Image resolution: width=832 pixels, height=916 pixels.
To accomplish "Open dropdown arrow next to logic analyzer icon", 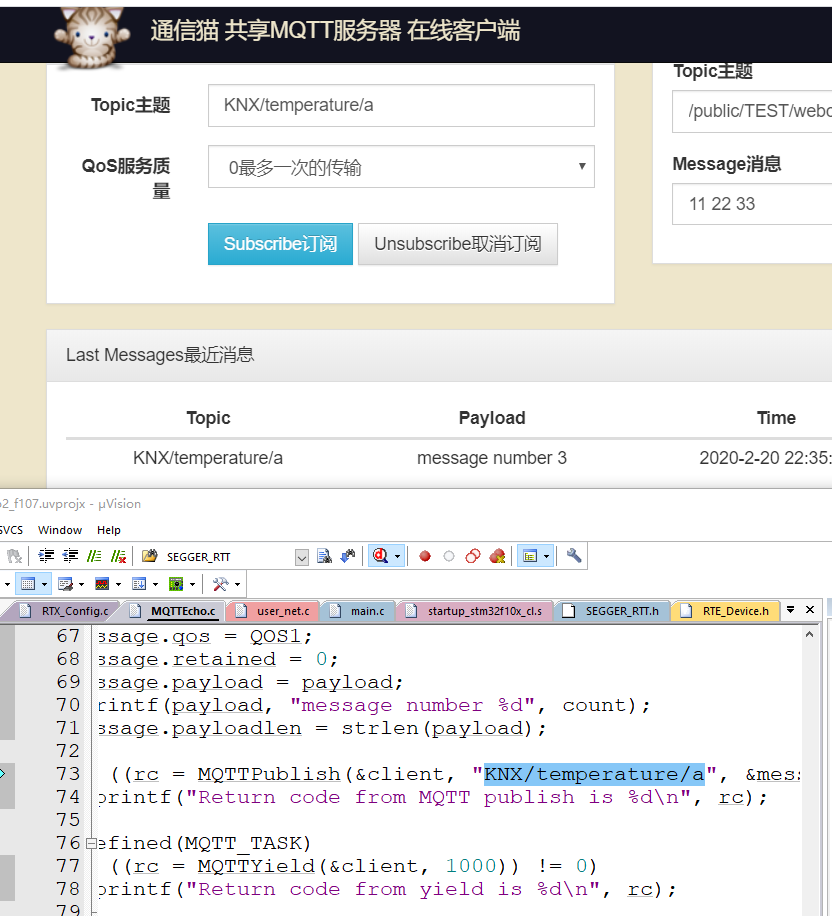I will point(118,584).
